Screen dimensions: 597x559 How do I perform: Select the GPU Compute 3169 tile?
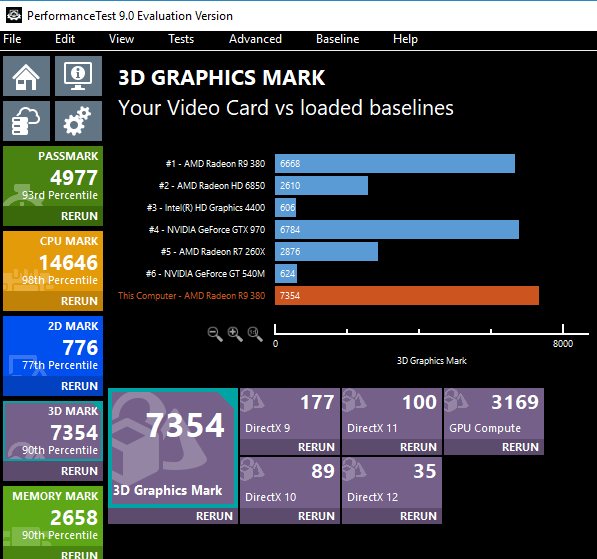(x=494, y=414)
